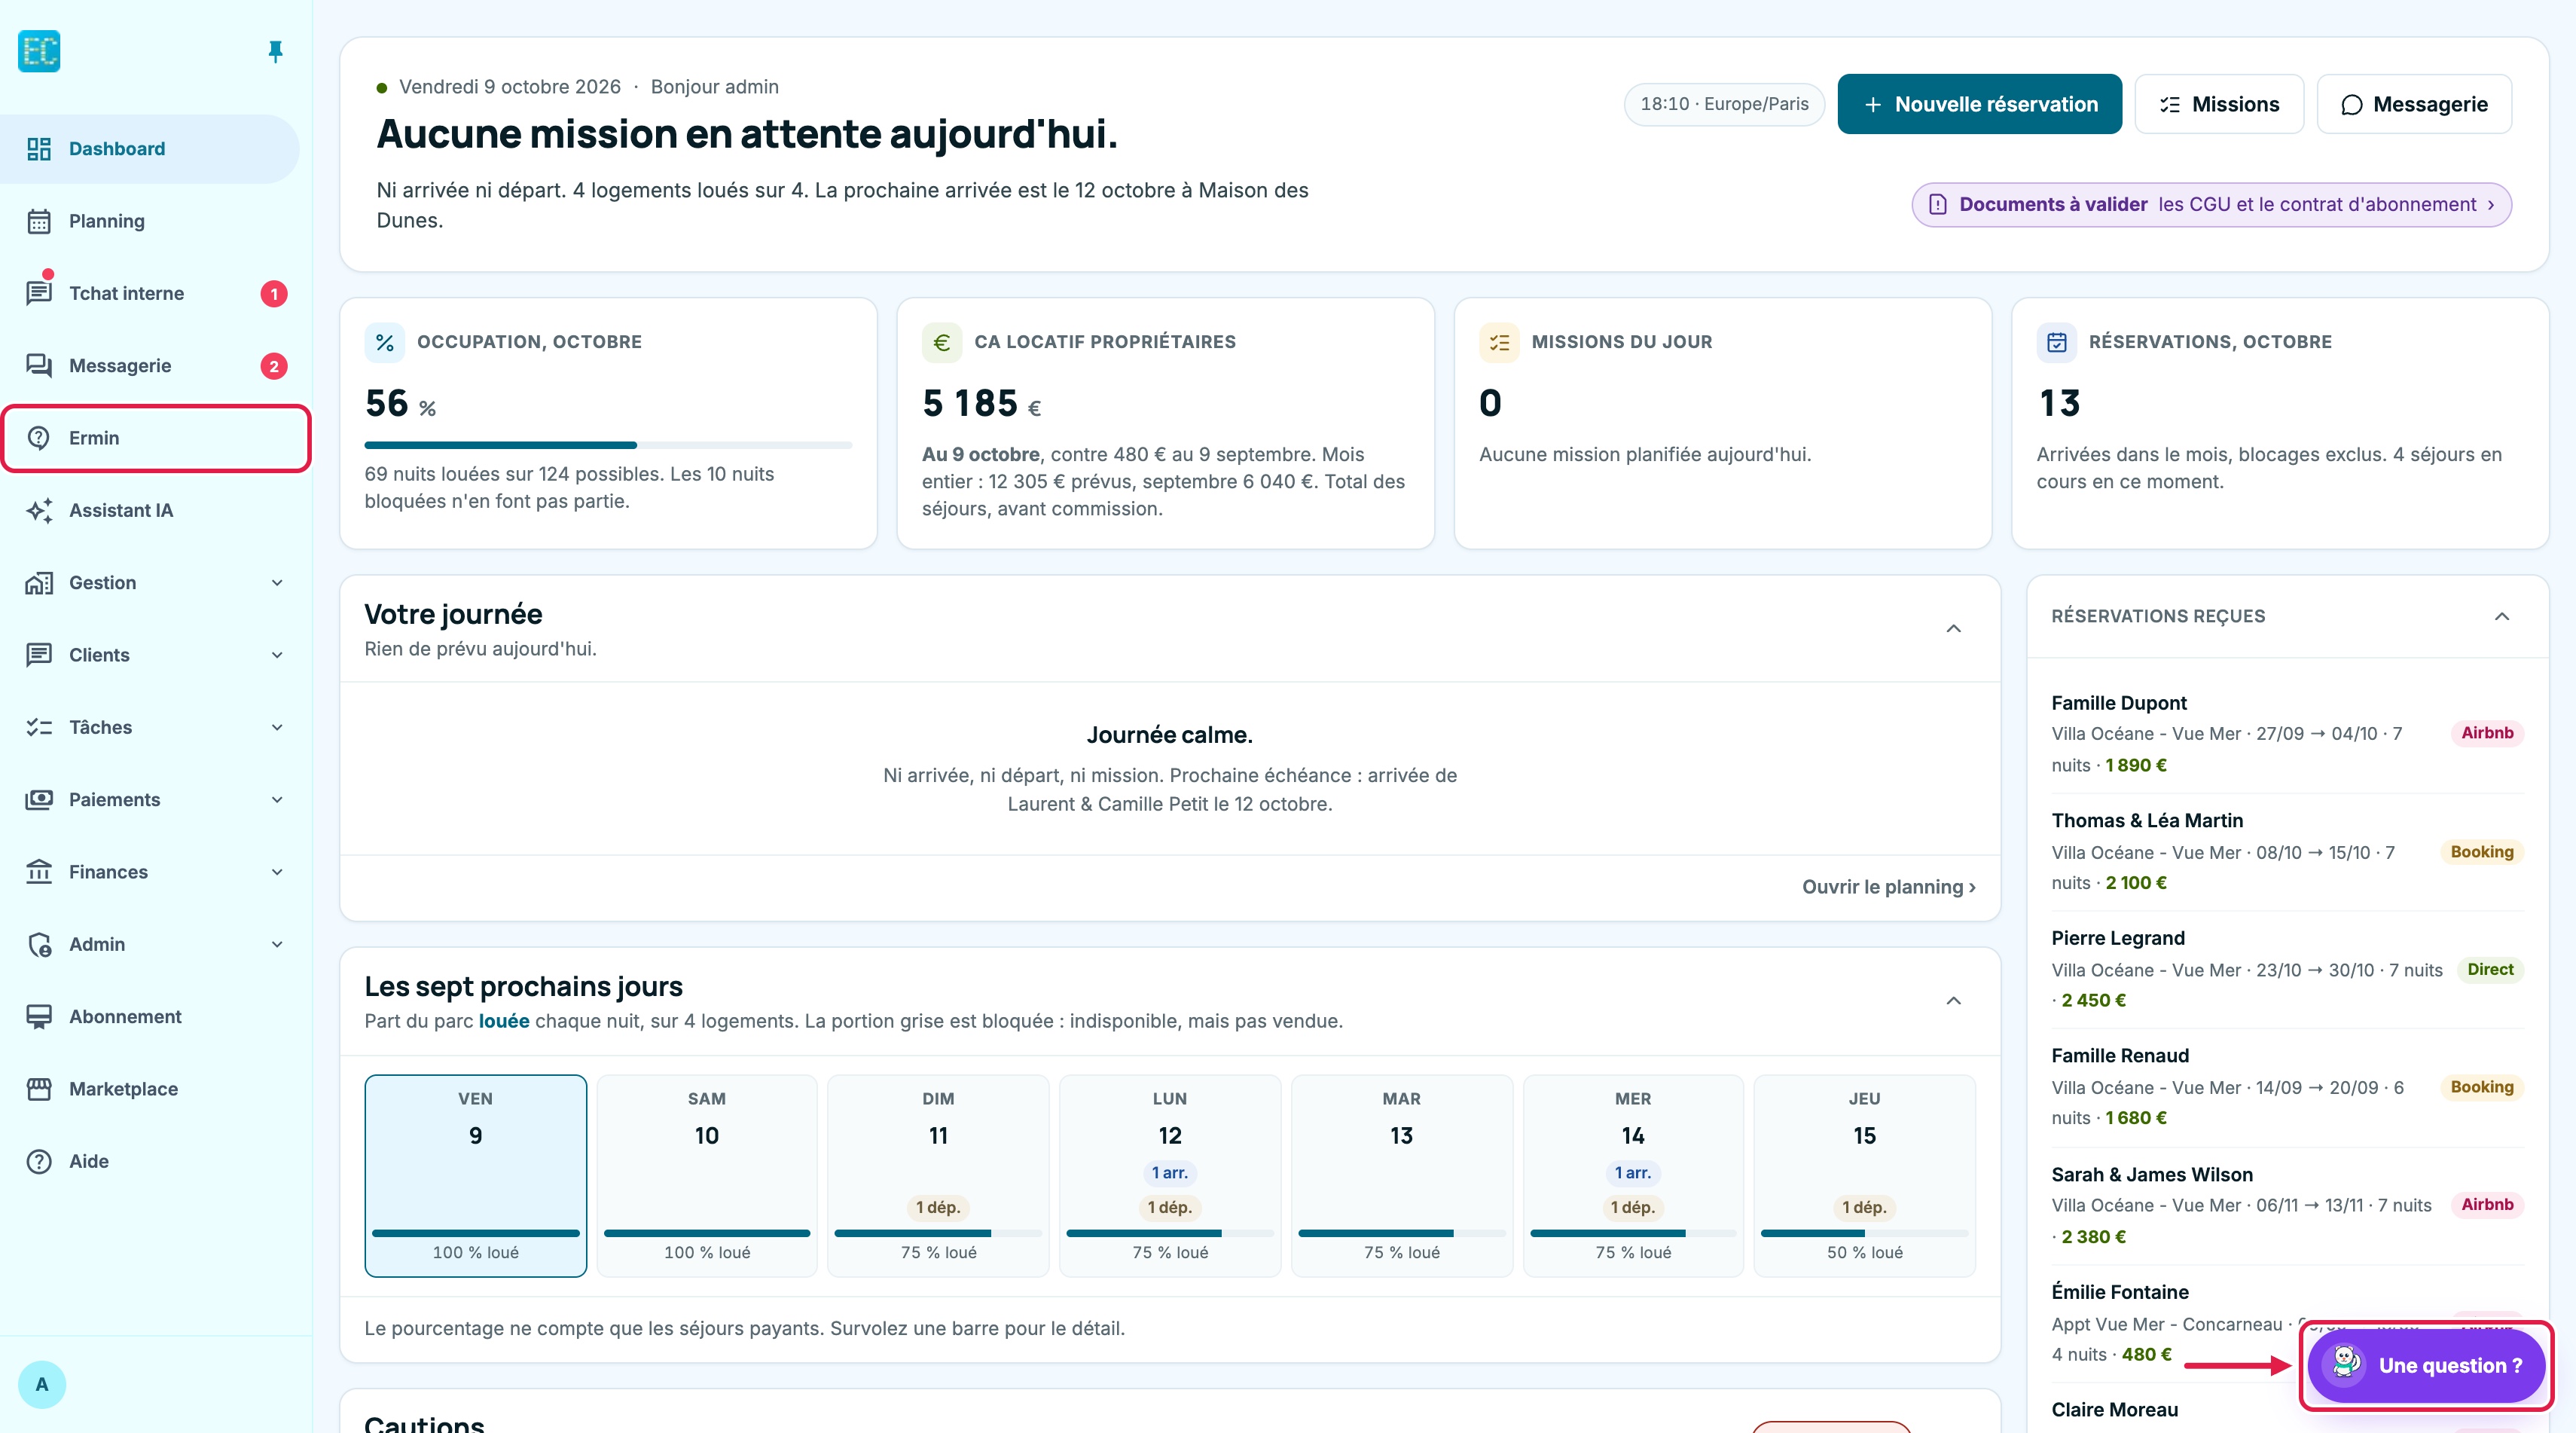The height and width of the screenshot is (1433, 2576).
Task: Open the Messagerie header button
Action: coord(2414,104)
